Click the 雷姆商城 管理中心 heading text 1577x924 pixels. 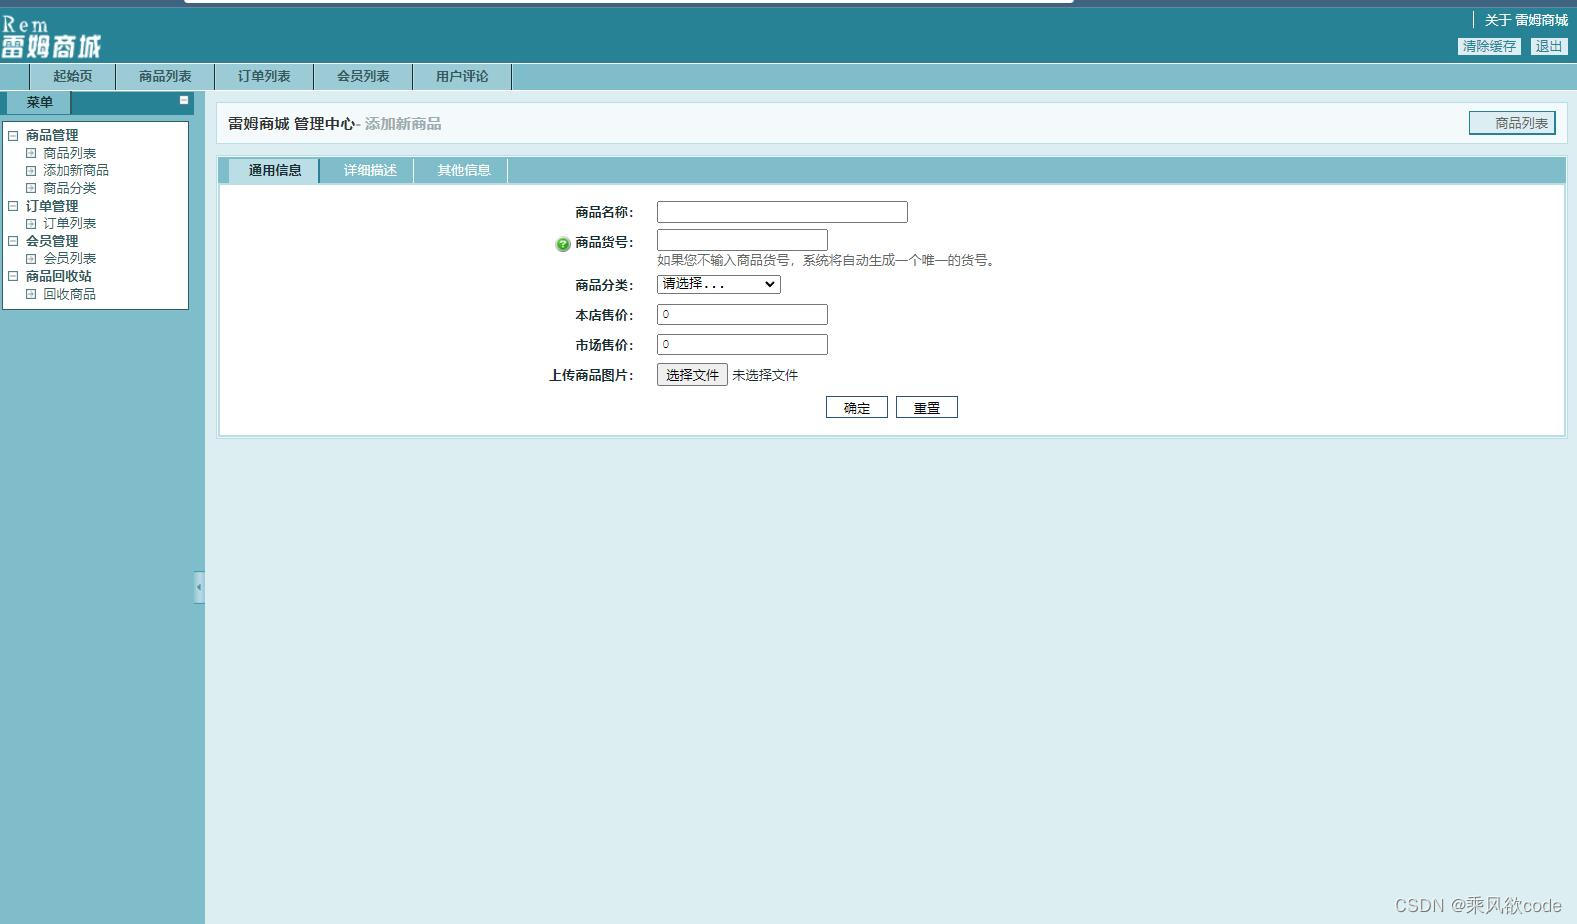point(291,124)
